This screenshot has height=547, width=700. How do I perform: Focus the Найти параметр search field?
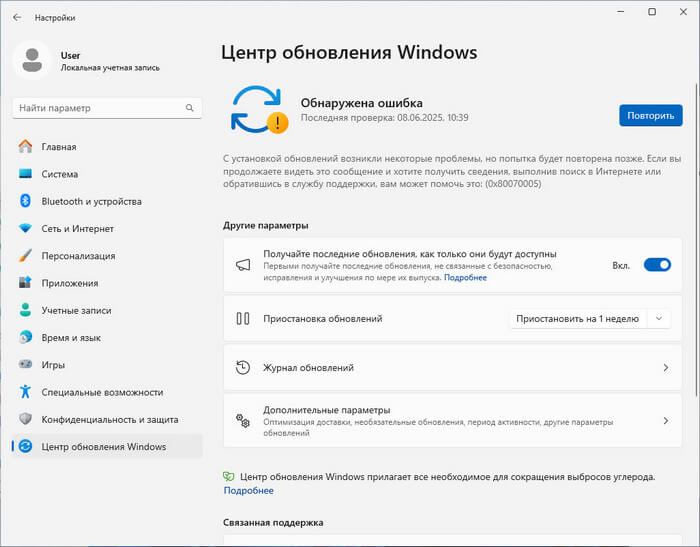point(95,107)
